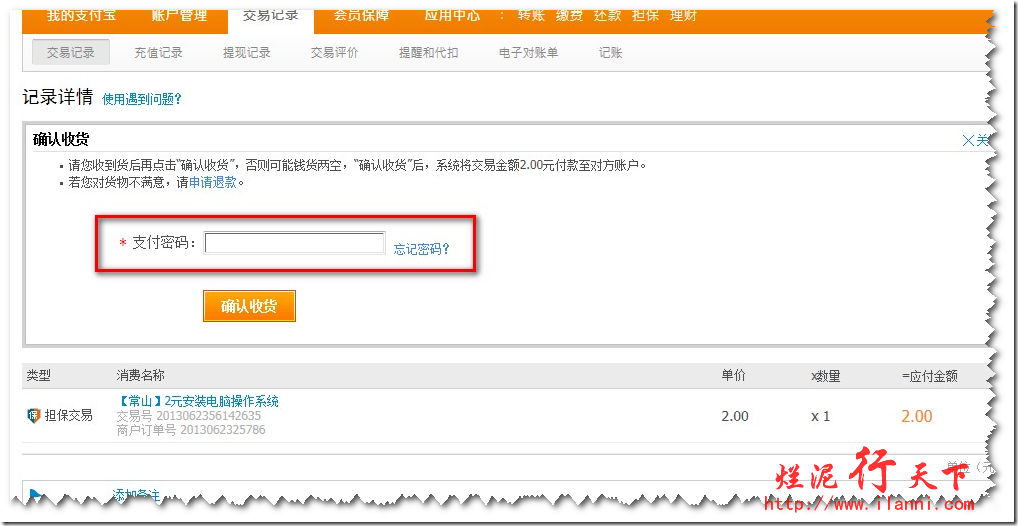Switch to 充值记录 sub-tab
Screen dimensions: 1018x526
(x=158, y=53)
